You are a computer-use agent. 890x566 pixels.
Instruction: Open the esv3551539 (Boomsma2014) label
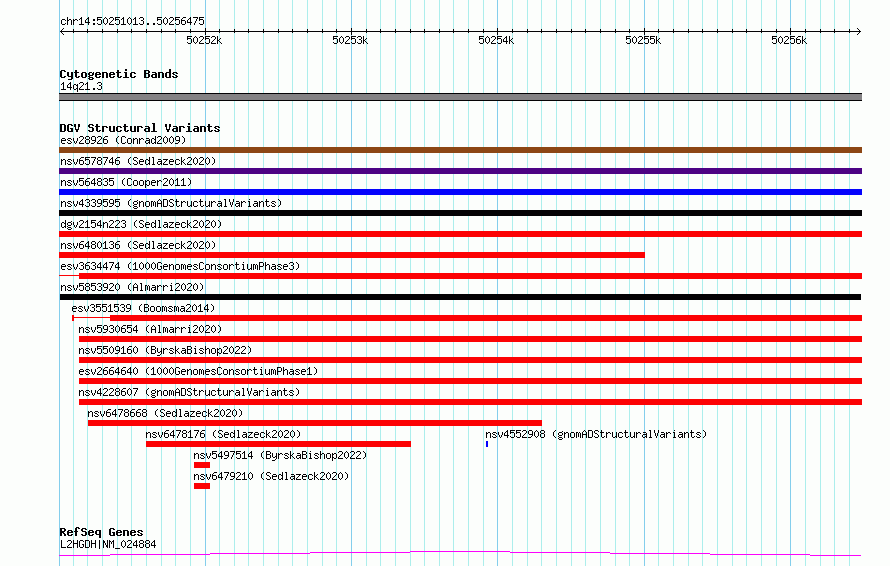143,308
